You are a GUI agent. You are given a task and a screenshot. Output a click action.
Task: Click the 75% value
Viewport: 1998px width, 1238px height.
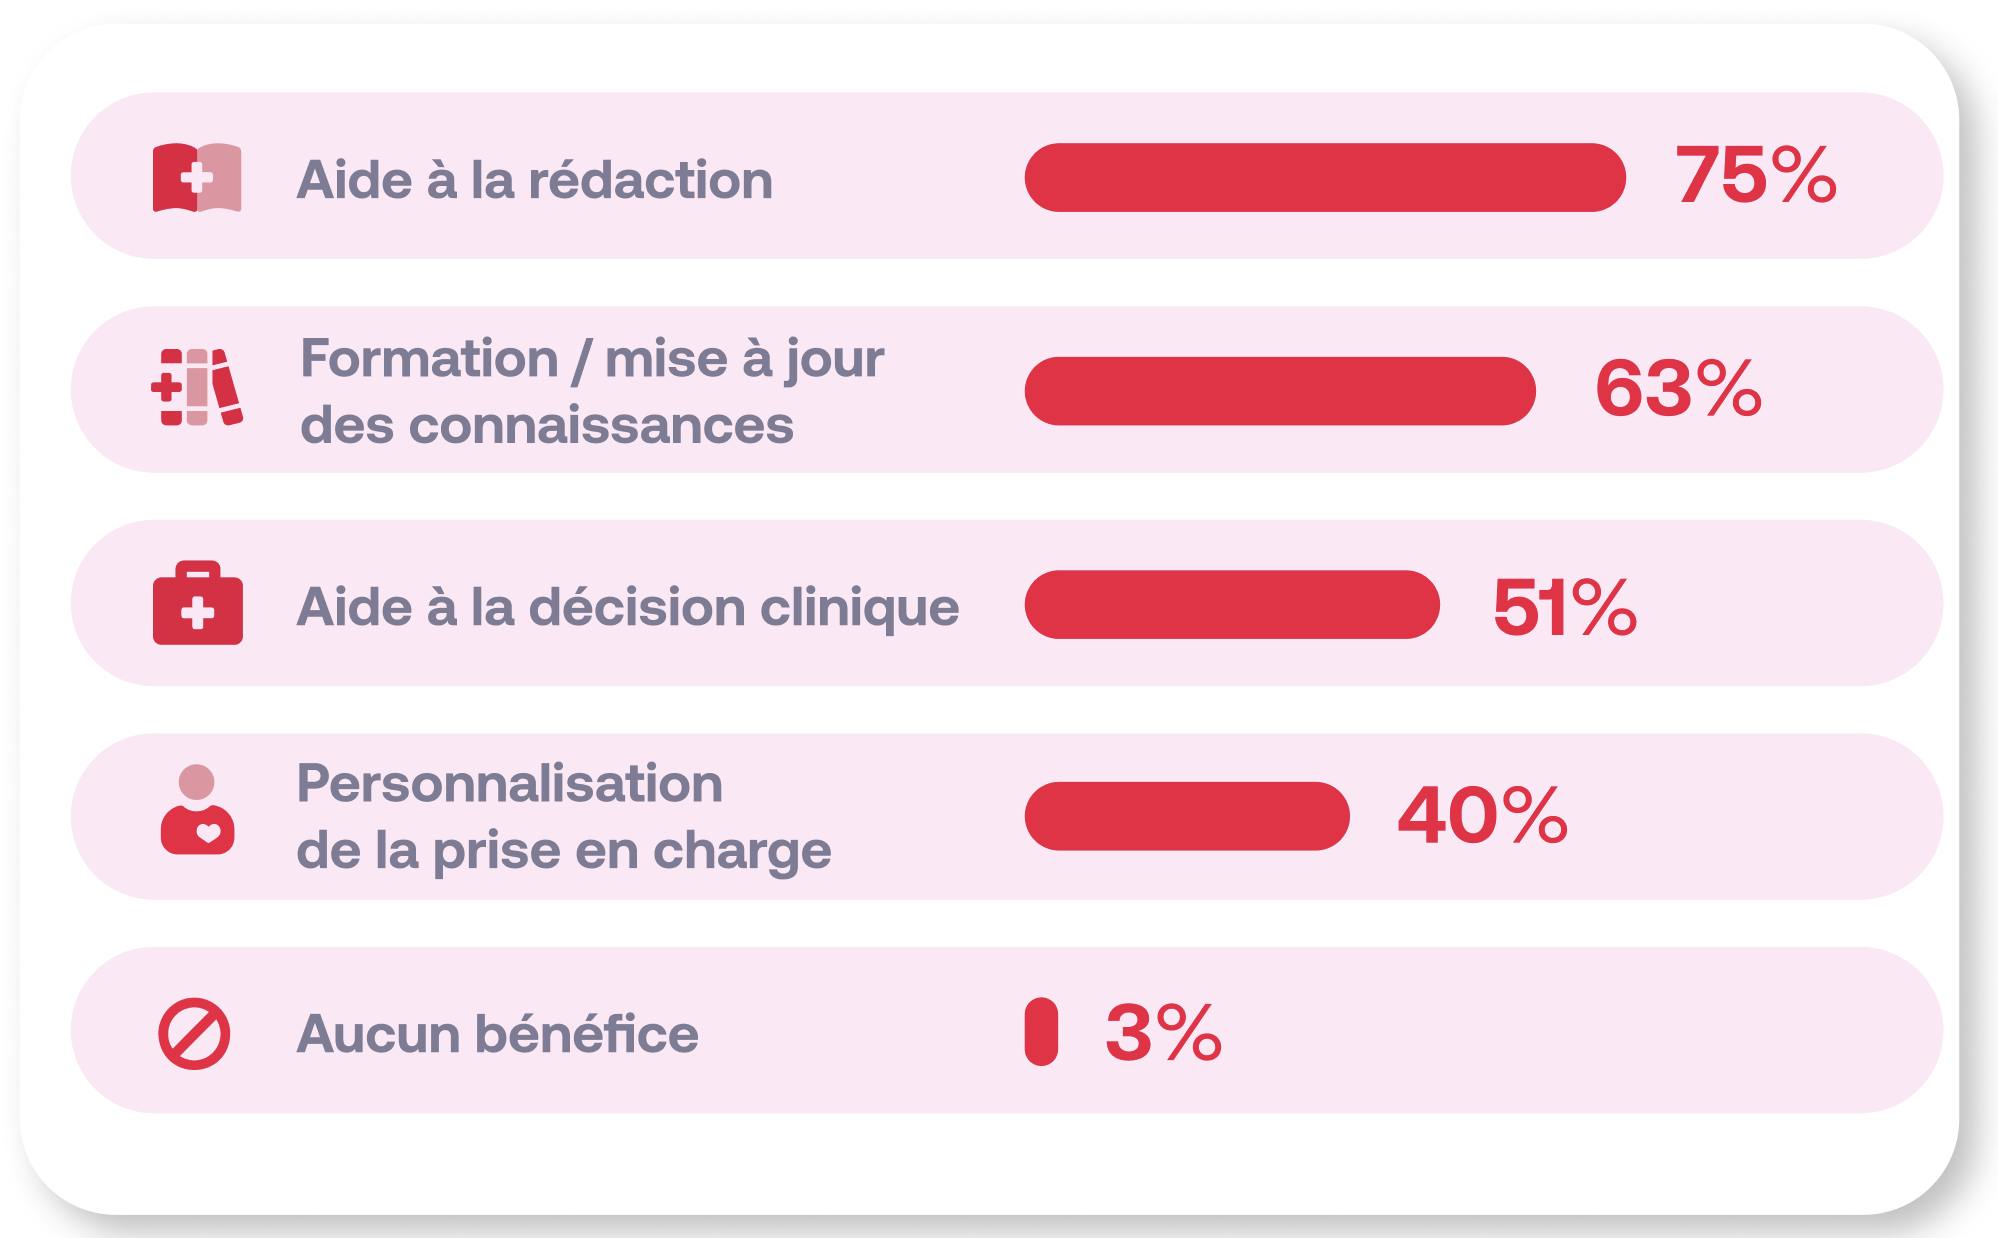[x=1755, y=176]
